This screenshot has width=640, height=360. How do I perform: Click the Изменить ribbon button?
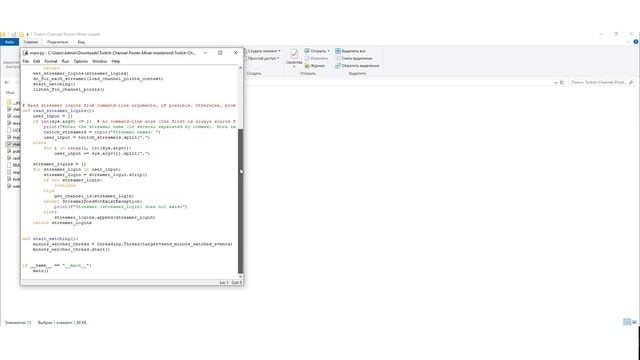316,58
